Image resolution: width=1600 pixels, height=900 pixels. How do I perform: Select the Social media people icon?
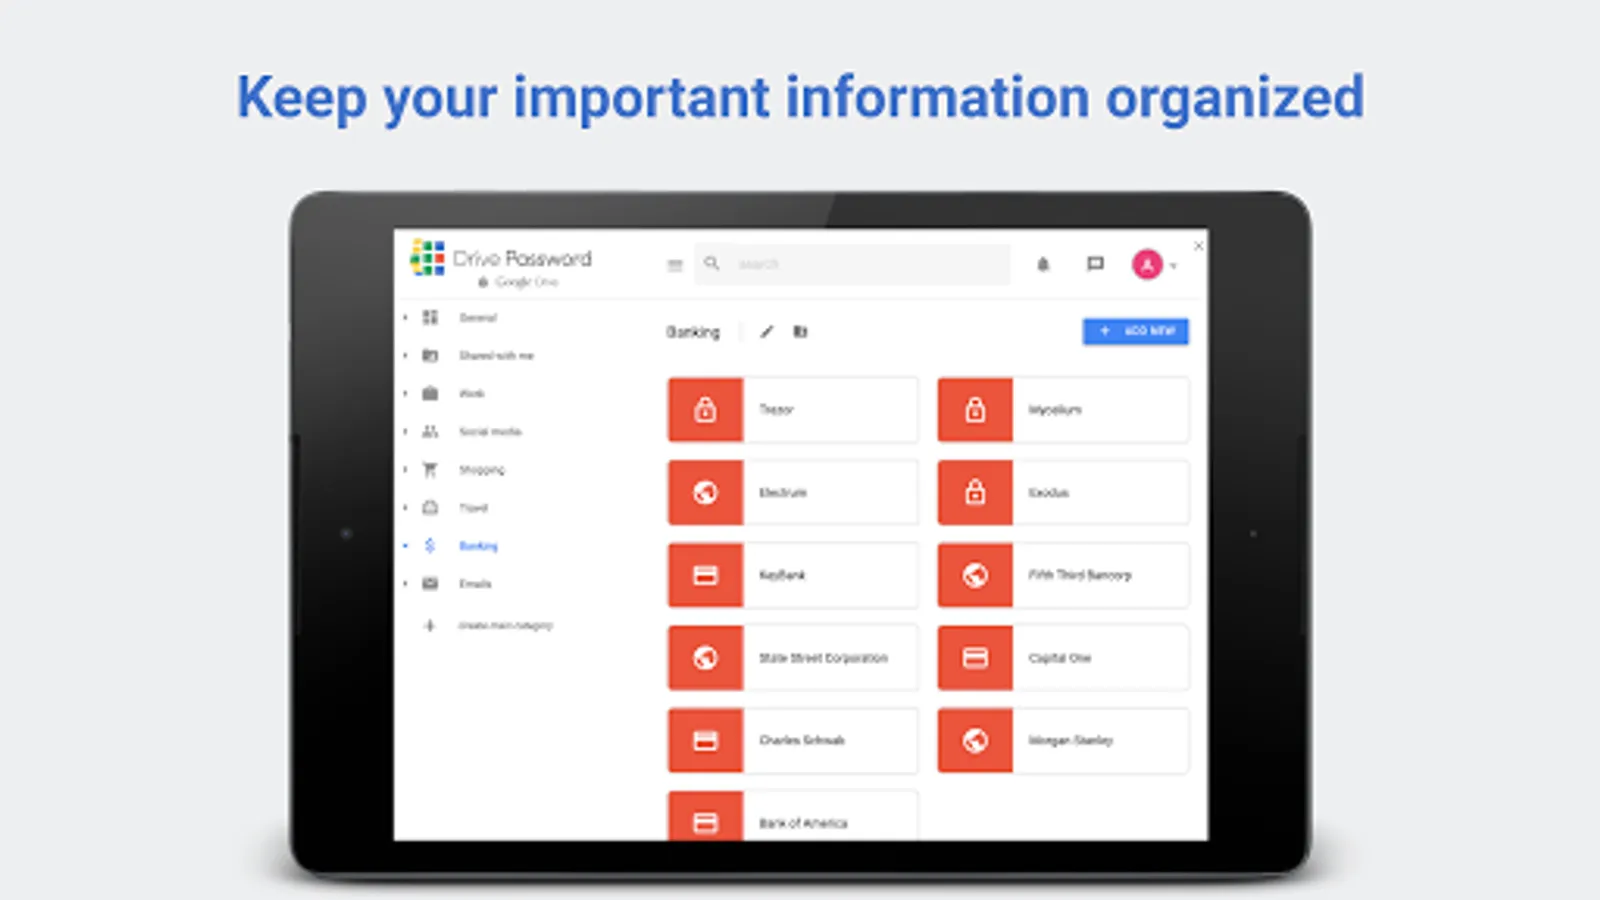[x=430, y=431]
